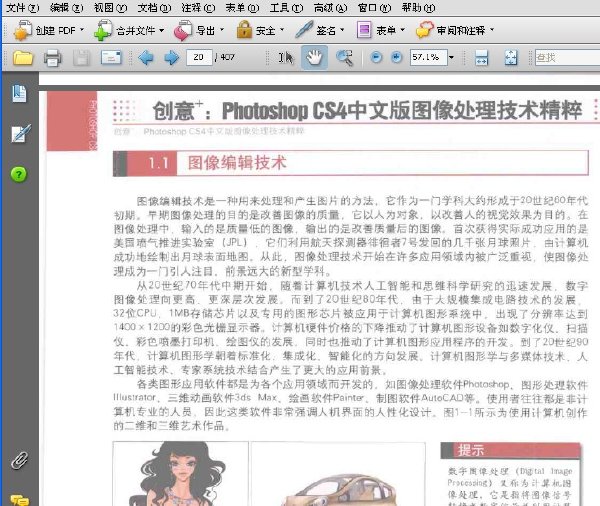Click the email envelope icon
The image size is (600, 506).
click(x=111, y=58)
